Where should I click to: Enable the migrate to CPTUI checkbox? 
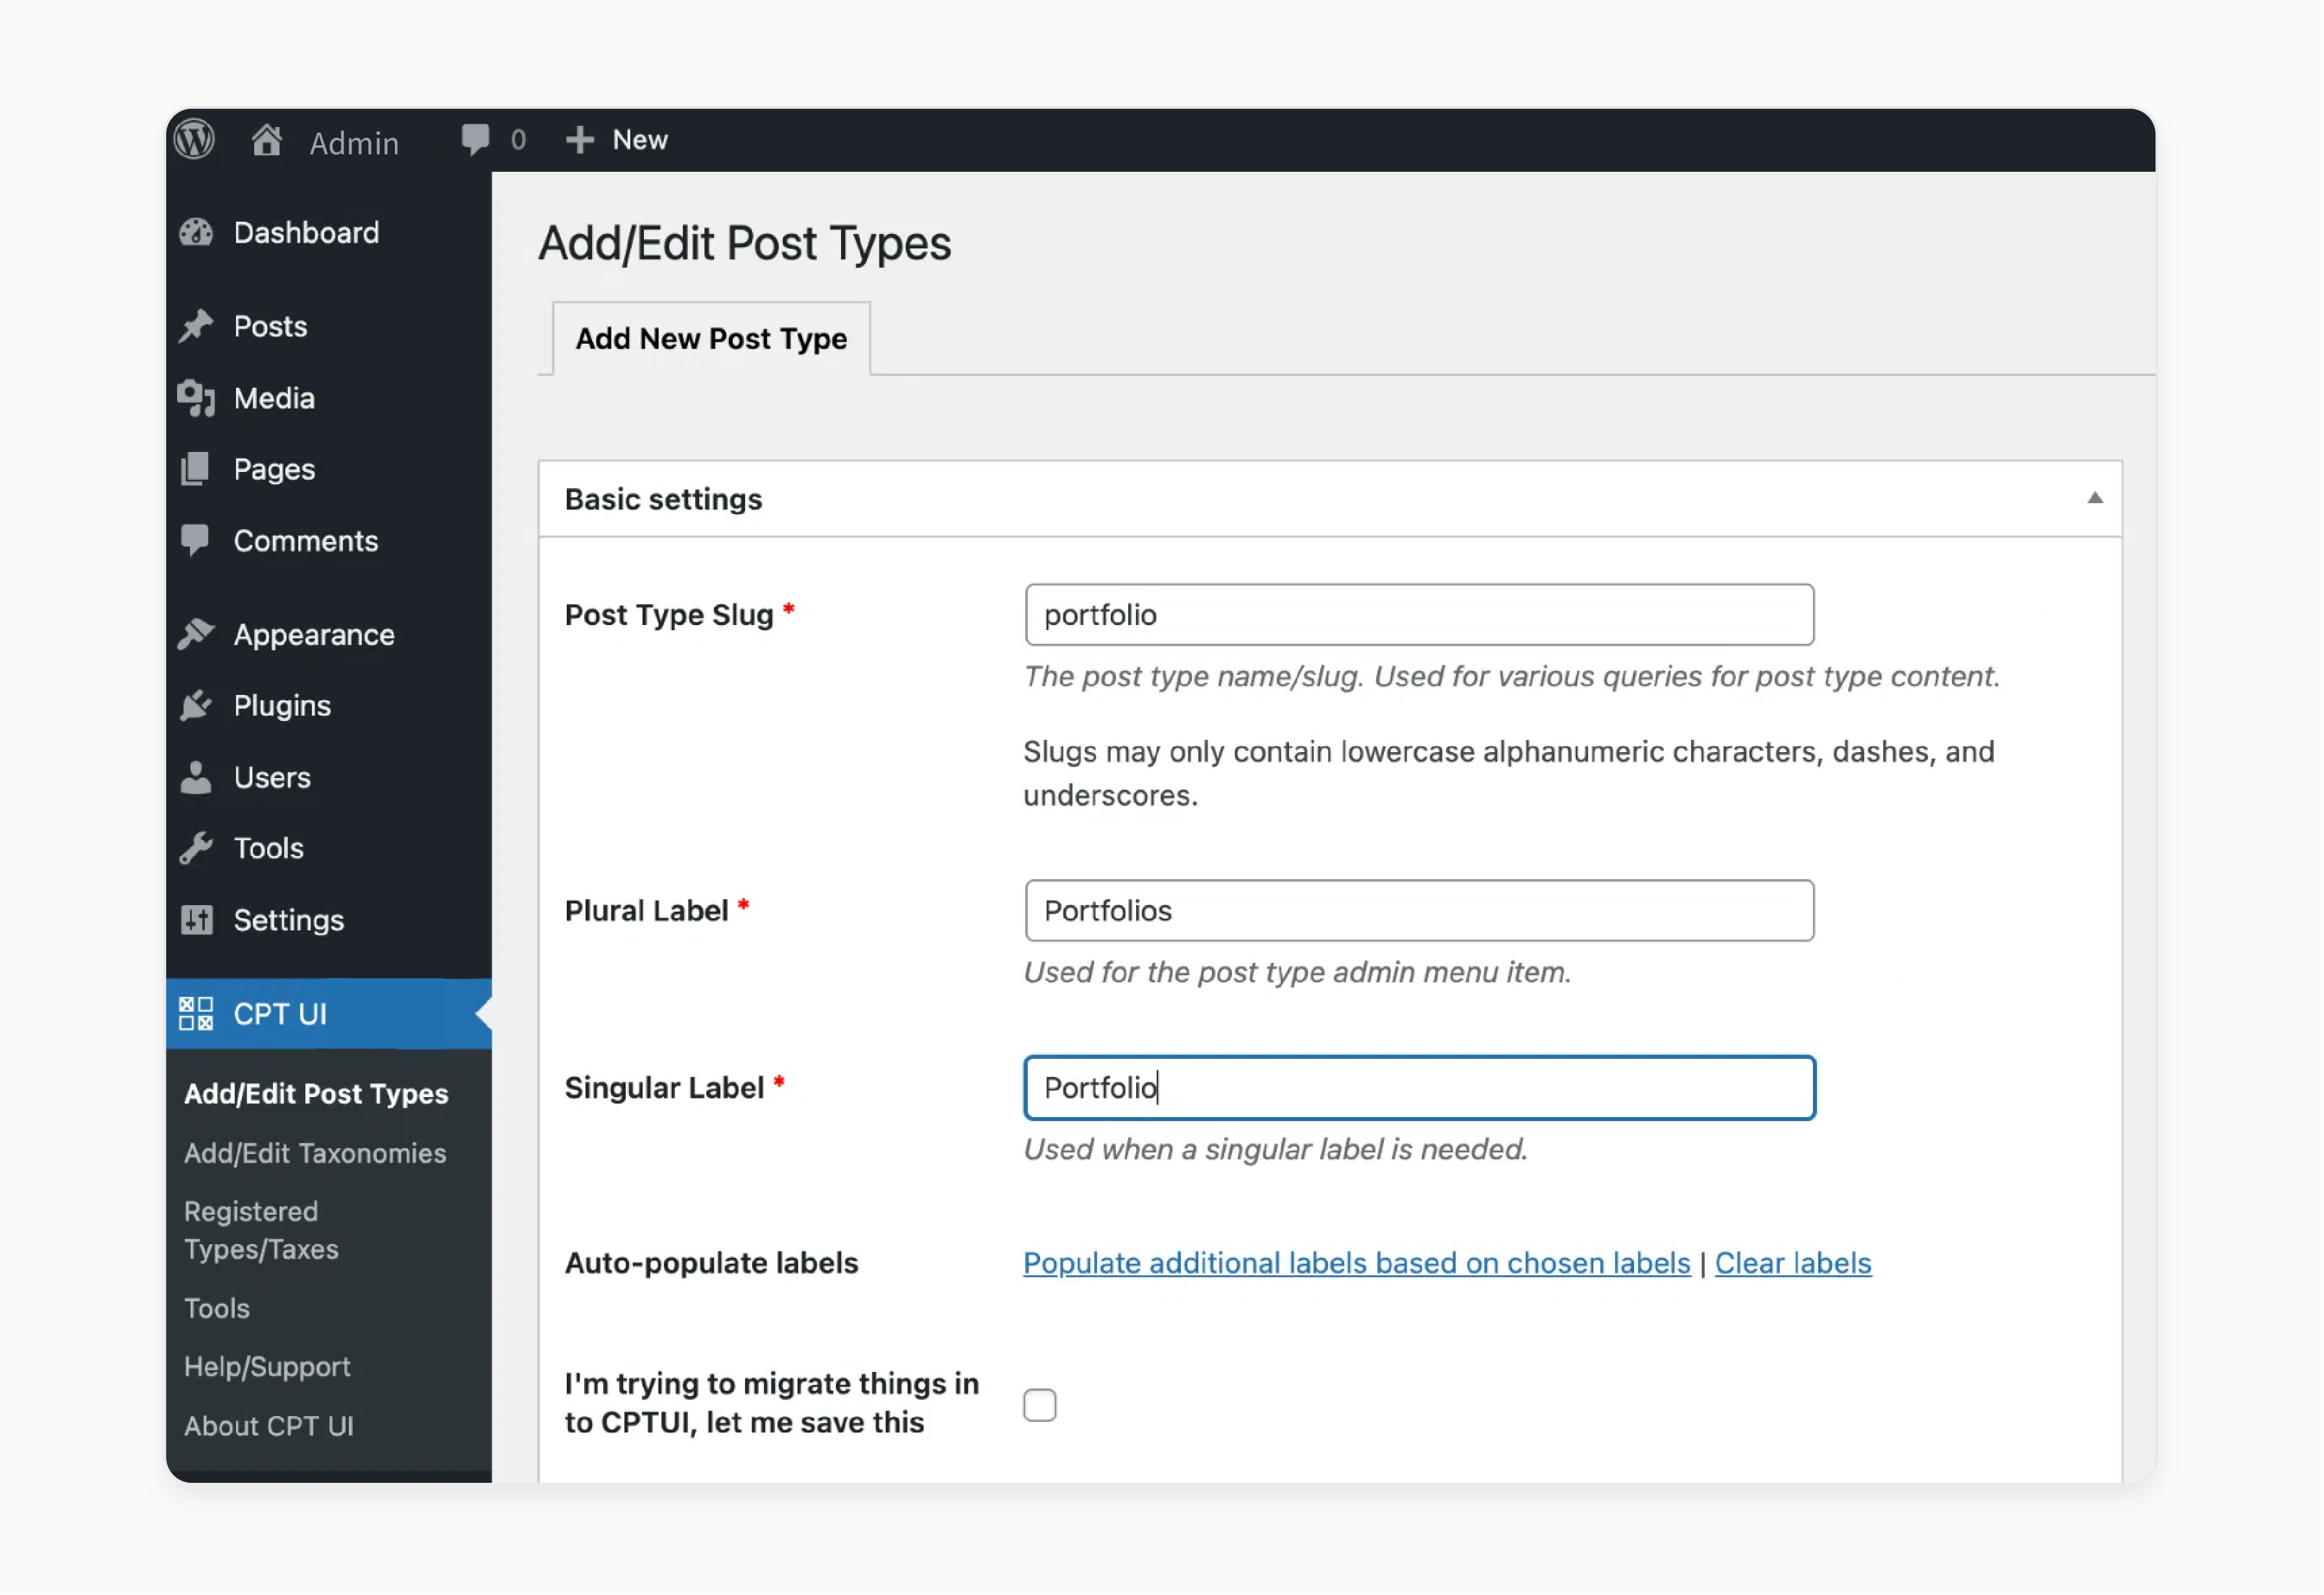tap(1040, 1405)
